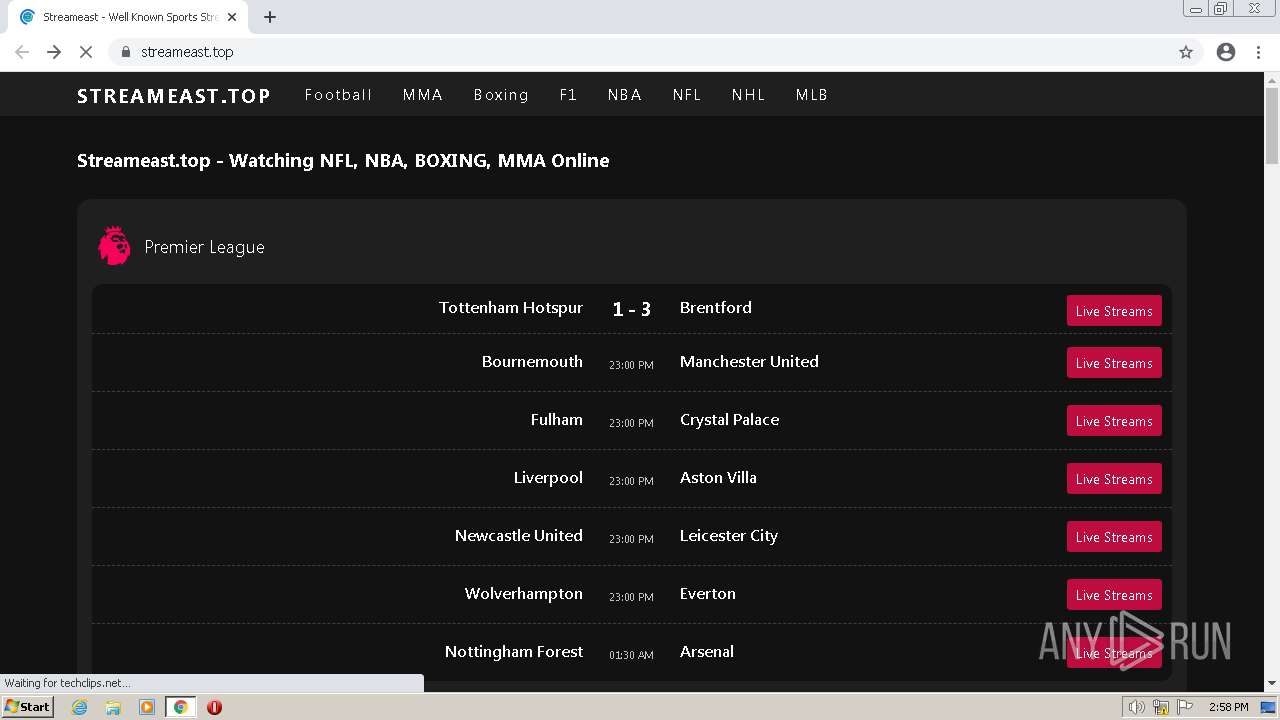The width and height of the screenshot is (1280, 720).
Task: Open the NBA menu item
Action: point(625,95)
